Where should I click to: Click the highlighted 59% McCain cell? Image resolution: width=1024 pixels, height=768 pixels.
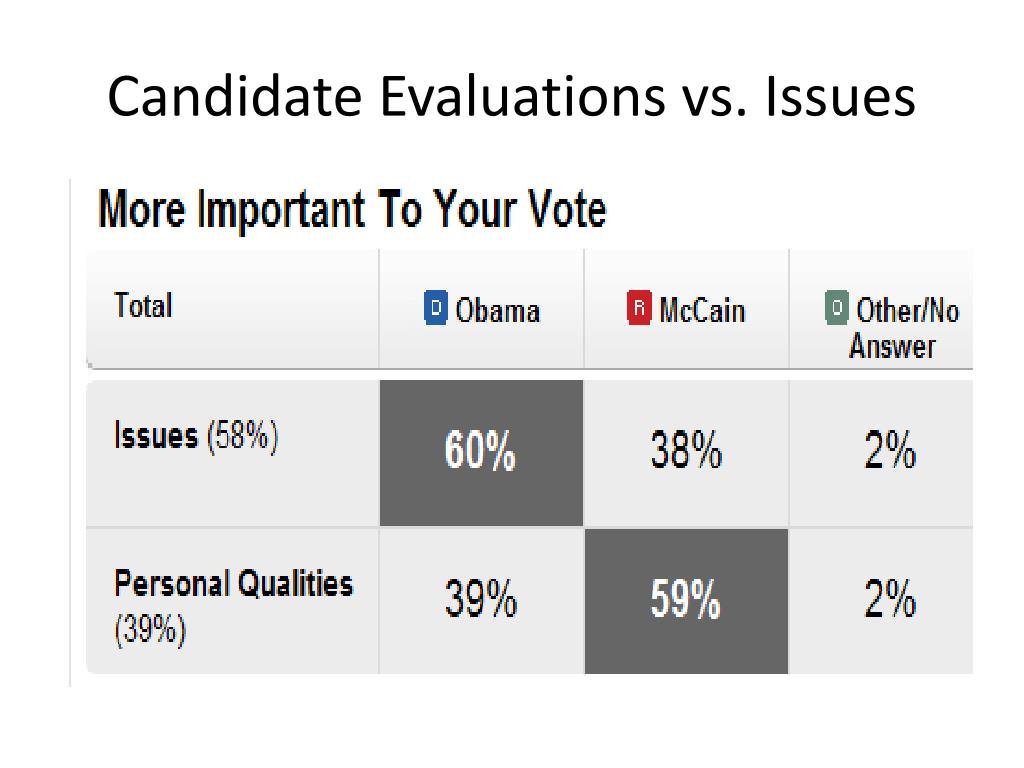coord(686,601)
